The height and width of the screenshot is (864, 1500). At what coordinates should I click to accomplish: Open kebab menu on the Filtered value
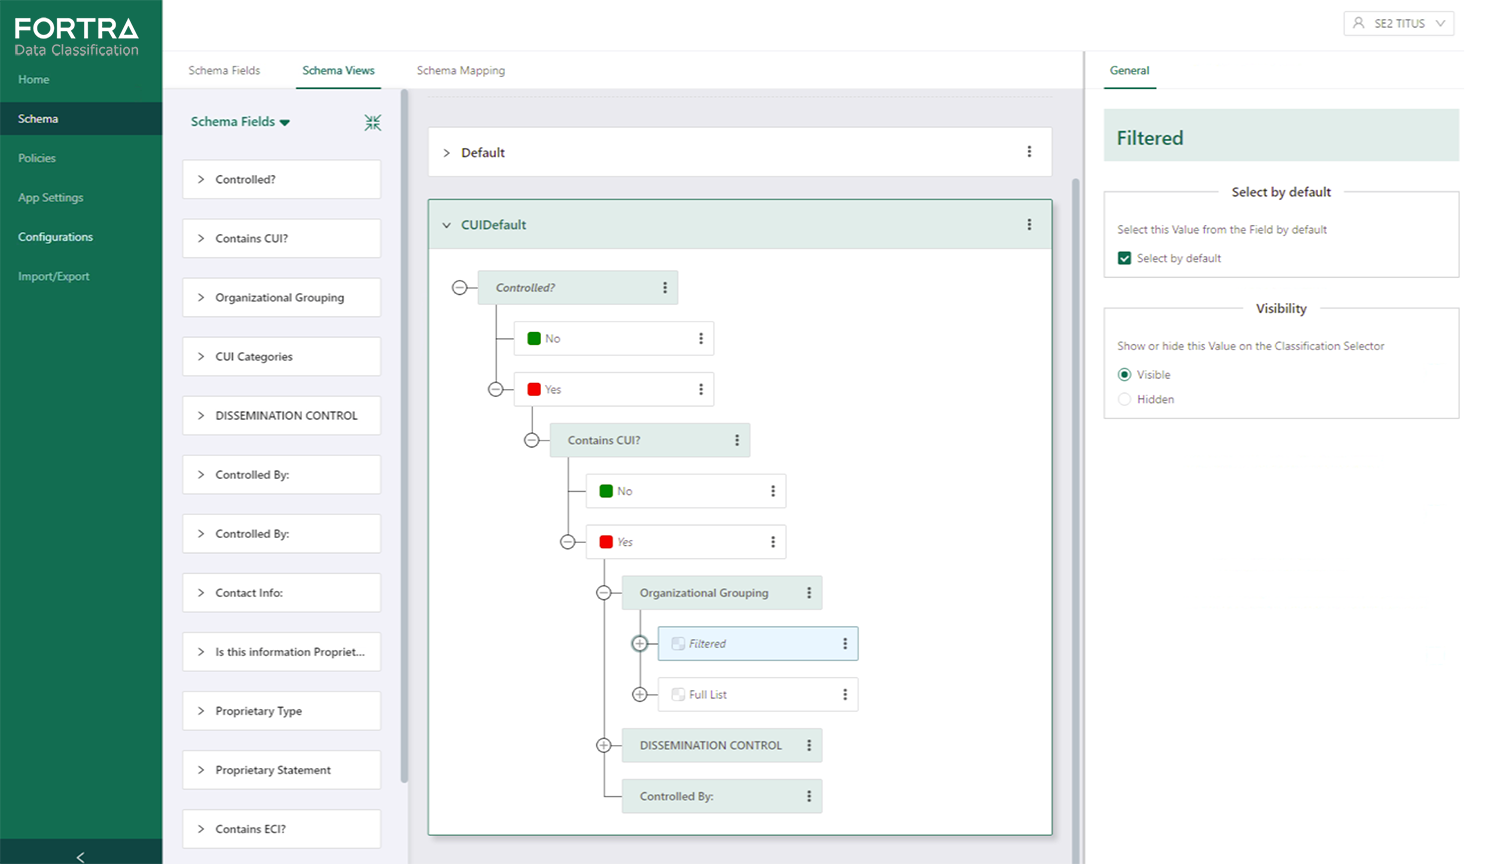[845, 644]
